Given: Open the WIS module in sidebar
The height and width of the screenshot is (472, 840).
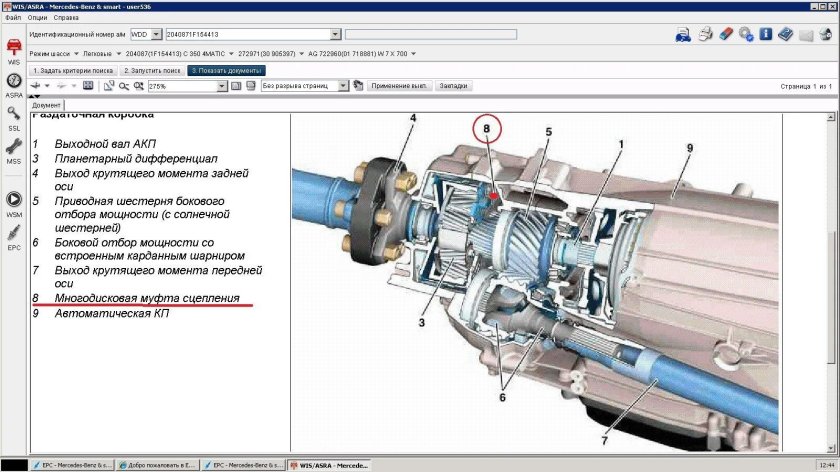Looking at the screenshot, I should click(x=14, y=49).
